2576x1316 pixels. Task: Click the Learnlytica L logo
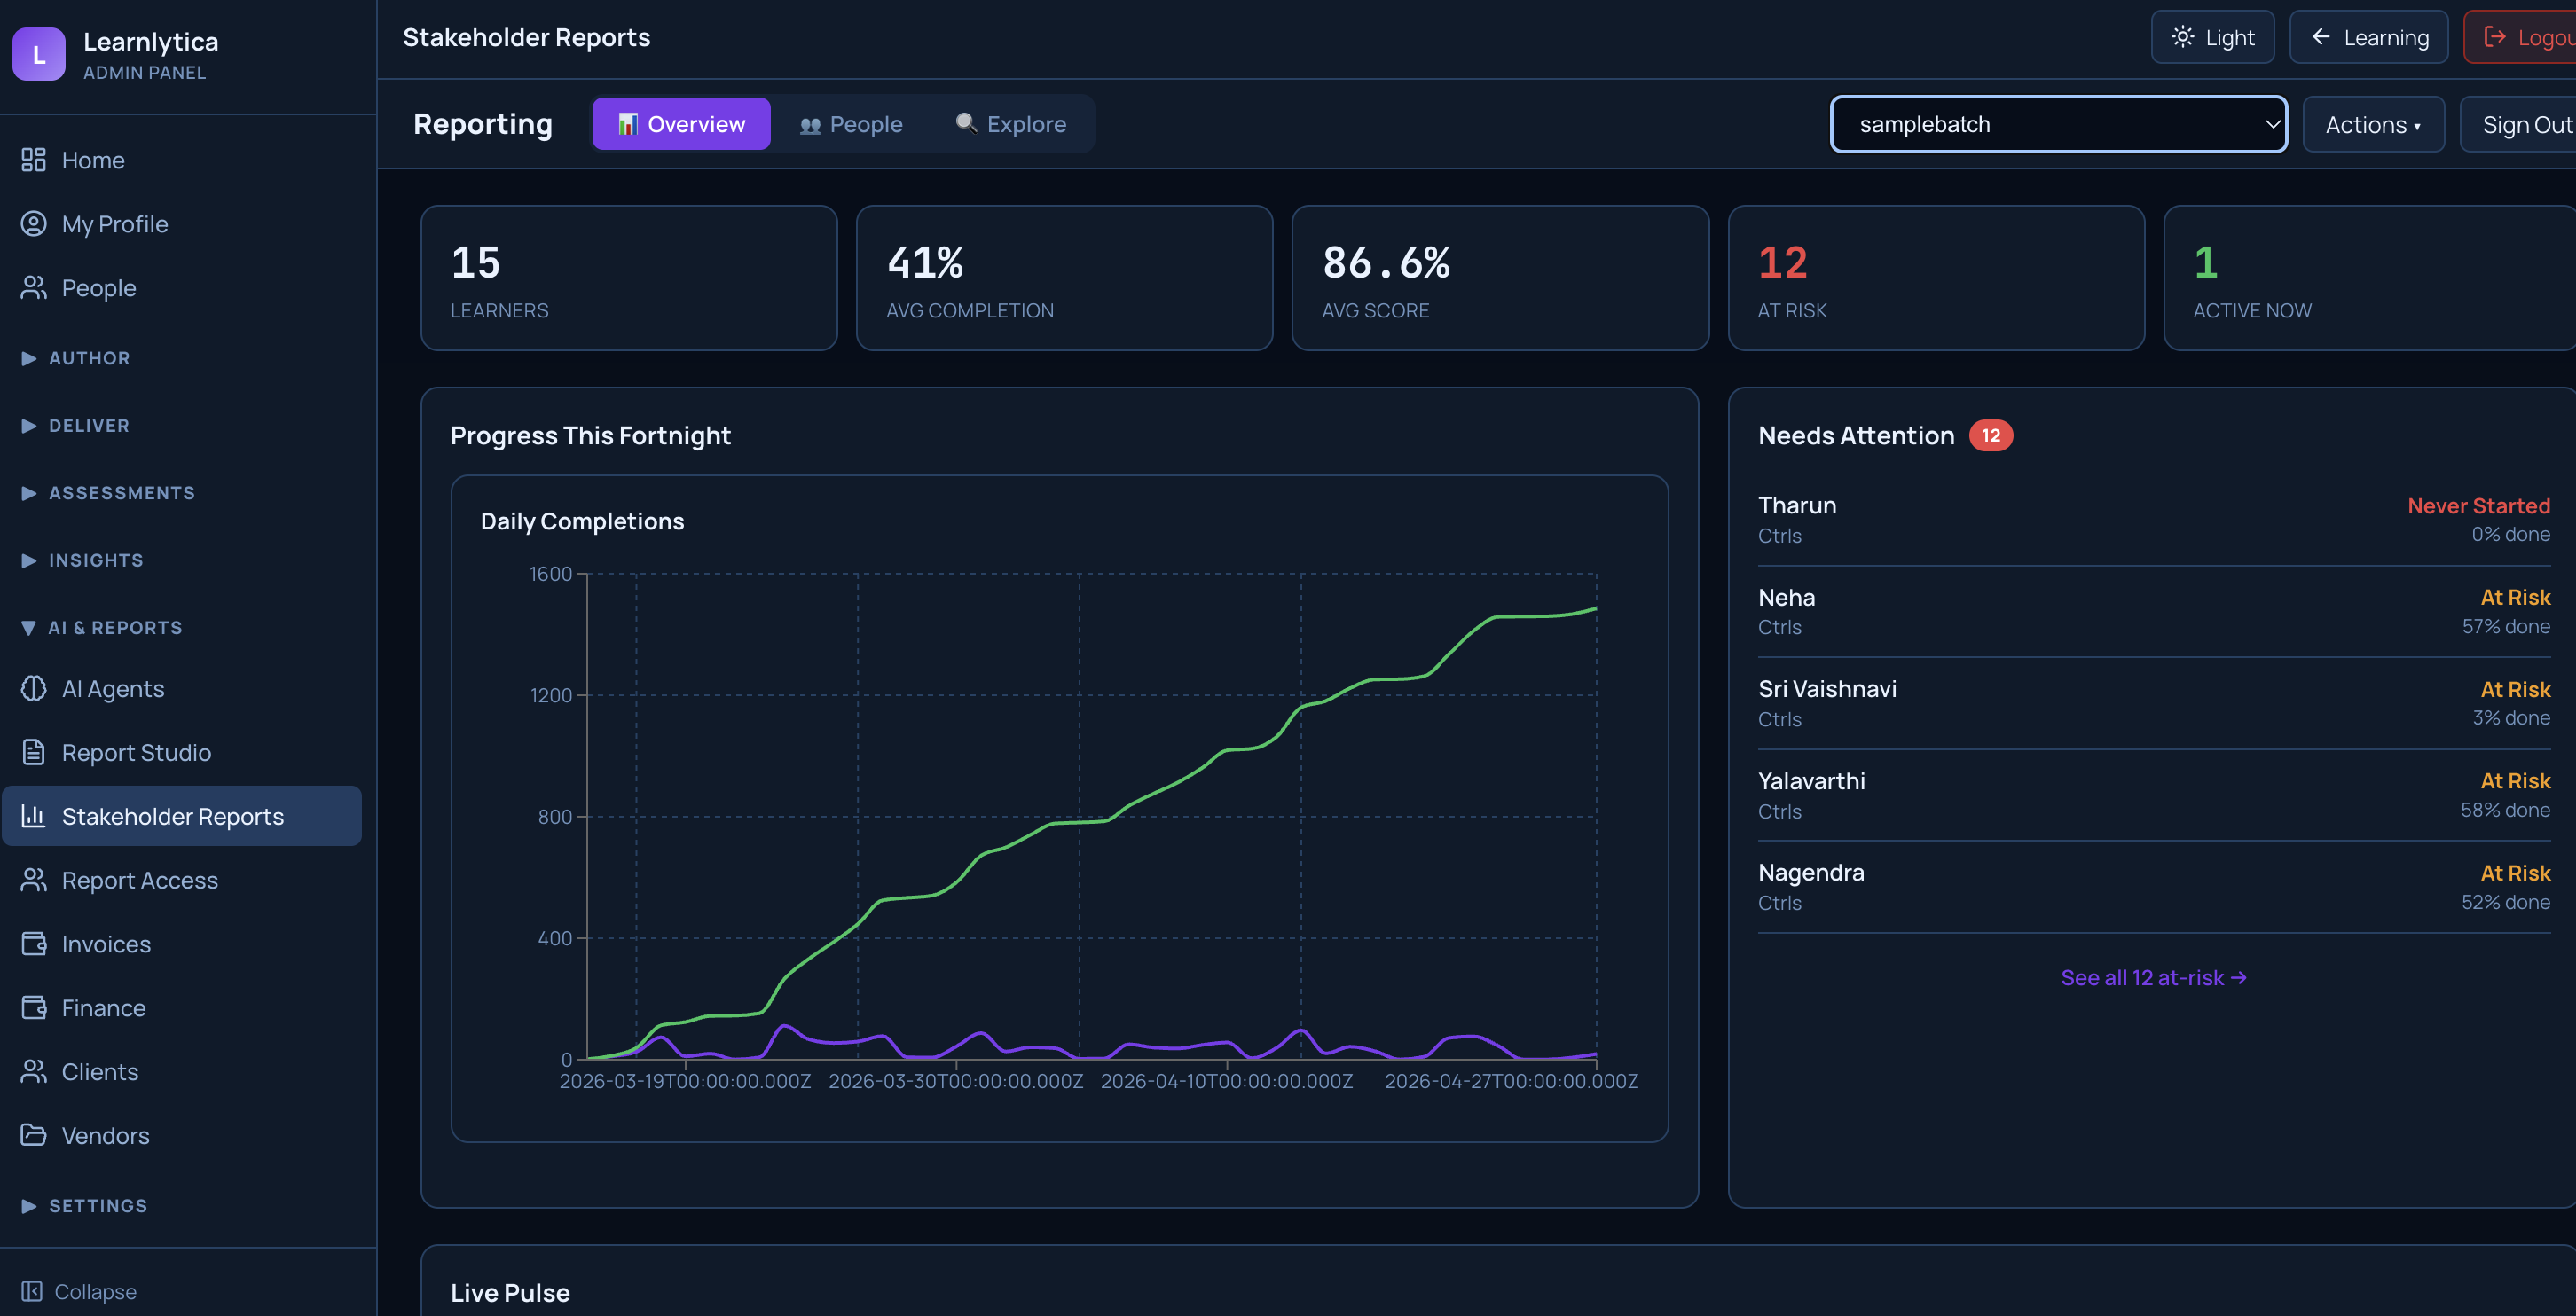[x=39, y=54]
